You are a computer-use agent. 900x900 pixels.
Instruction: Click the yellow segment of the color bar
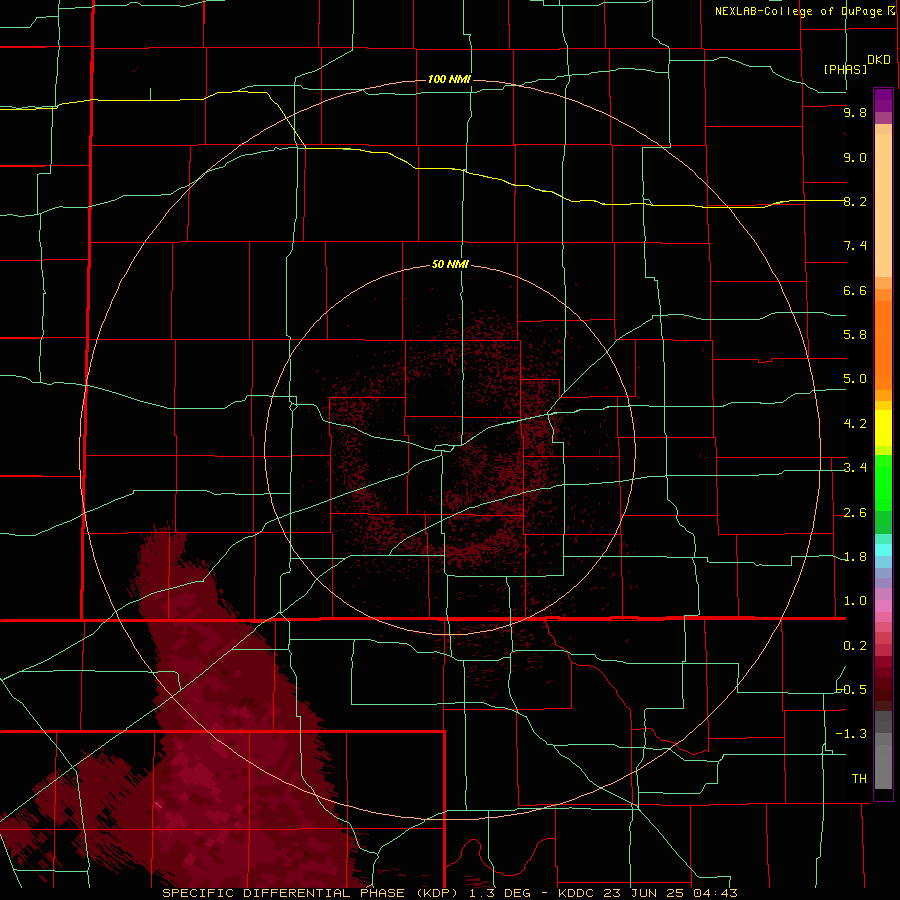[x=883, y=428]
